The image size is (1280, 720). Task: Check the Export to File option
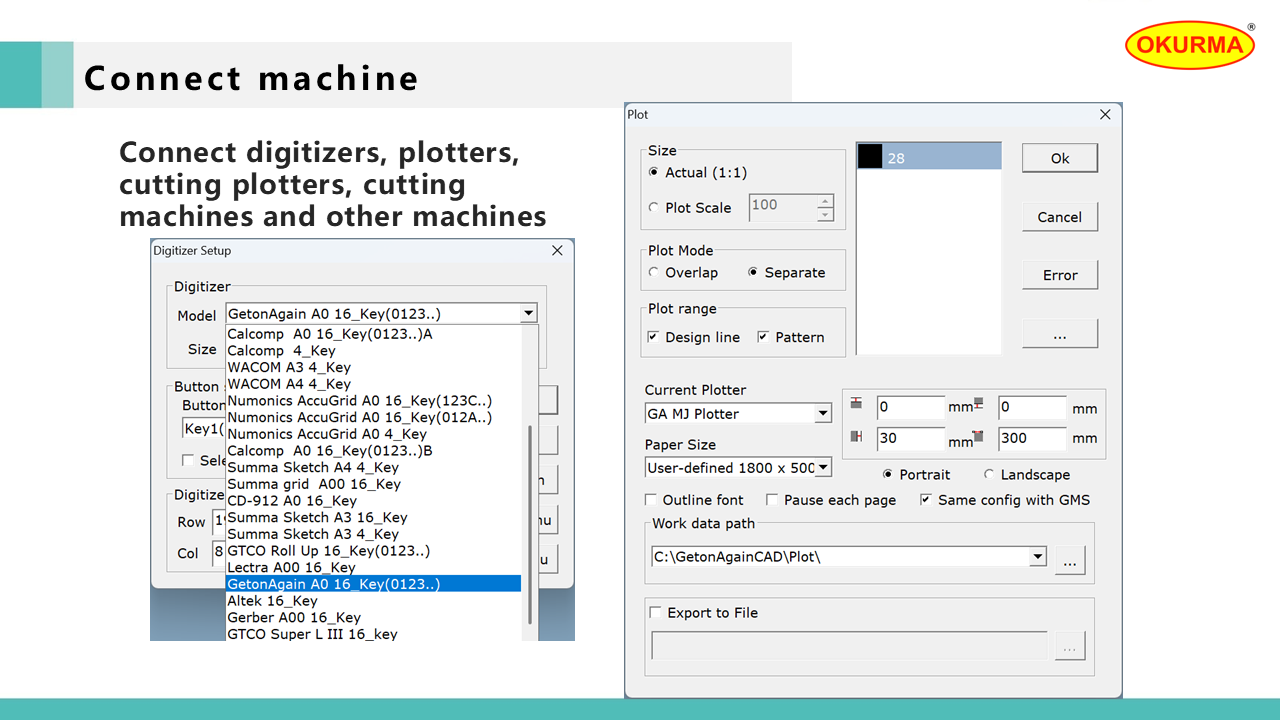click(656, 613)
